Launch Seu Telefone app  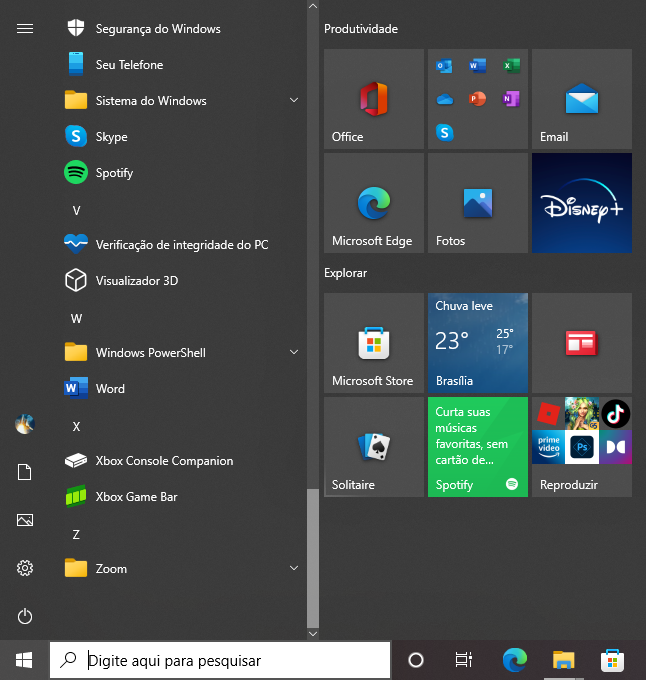click(182, 65)
